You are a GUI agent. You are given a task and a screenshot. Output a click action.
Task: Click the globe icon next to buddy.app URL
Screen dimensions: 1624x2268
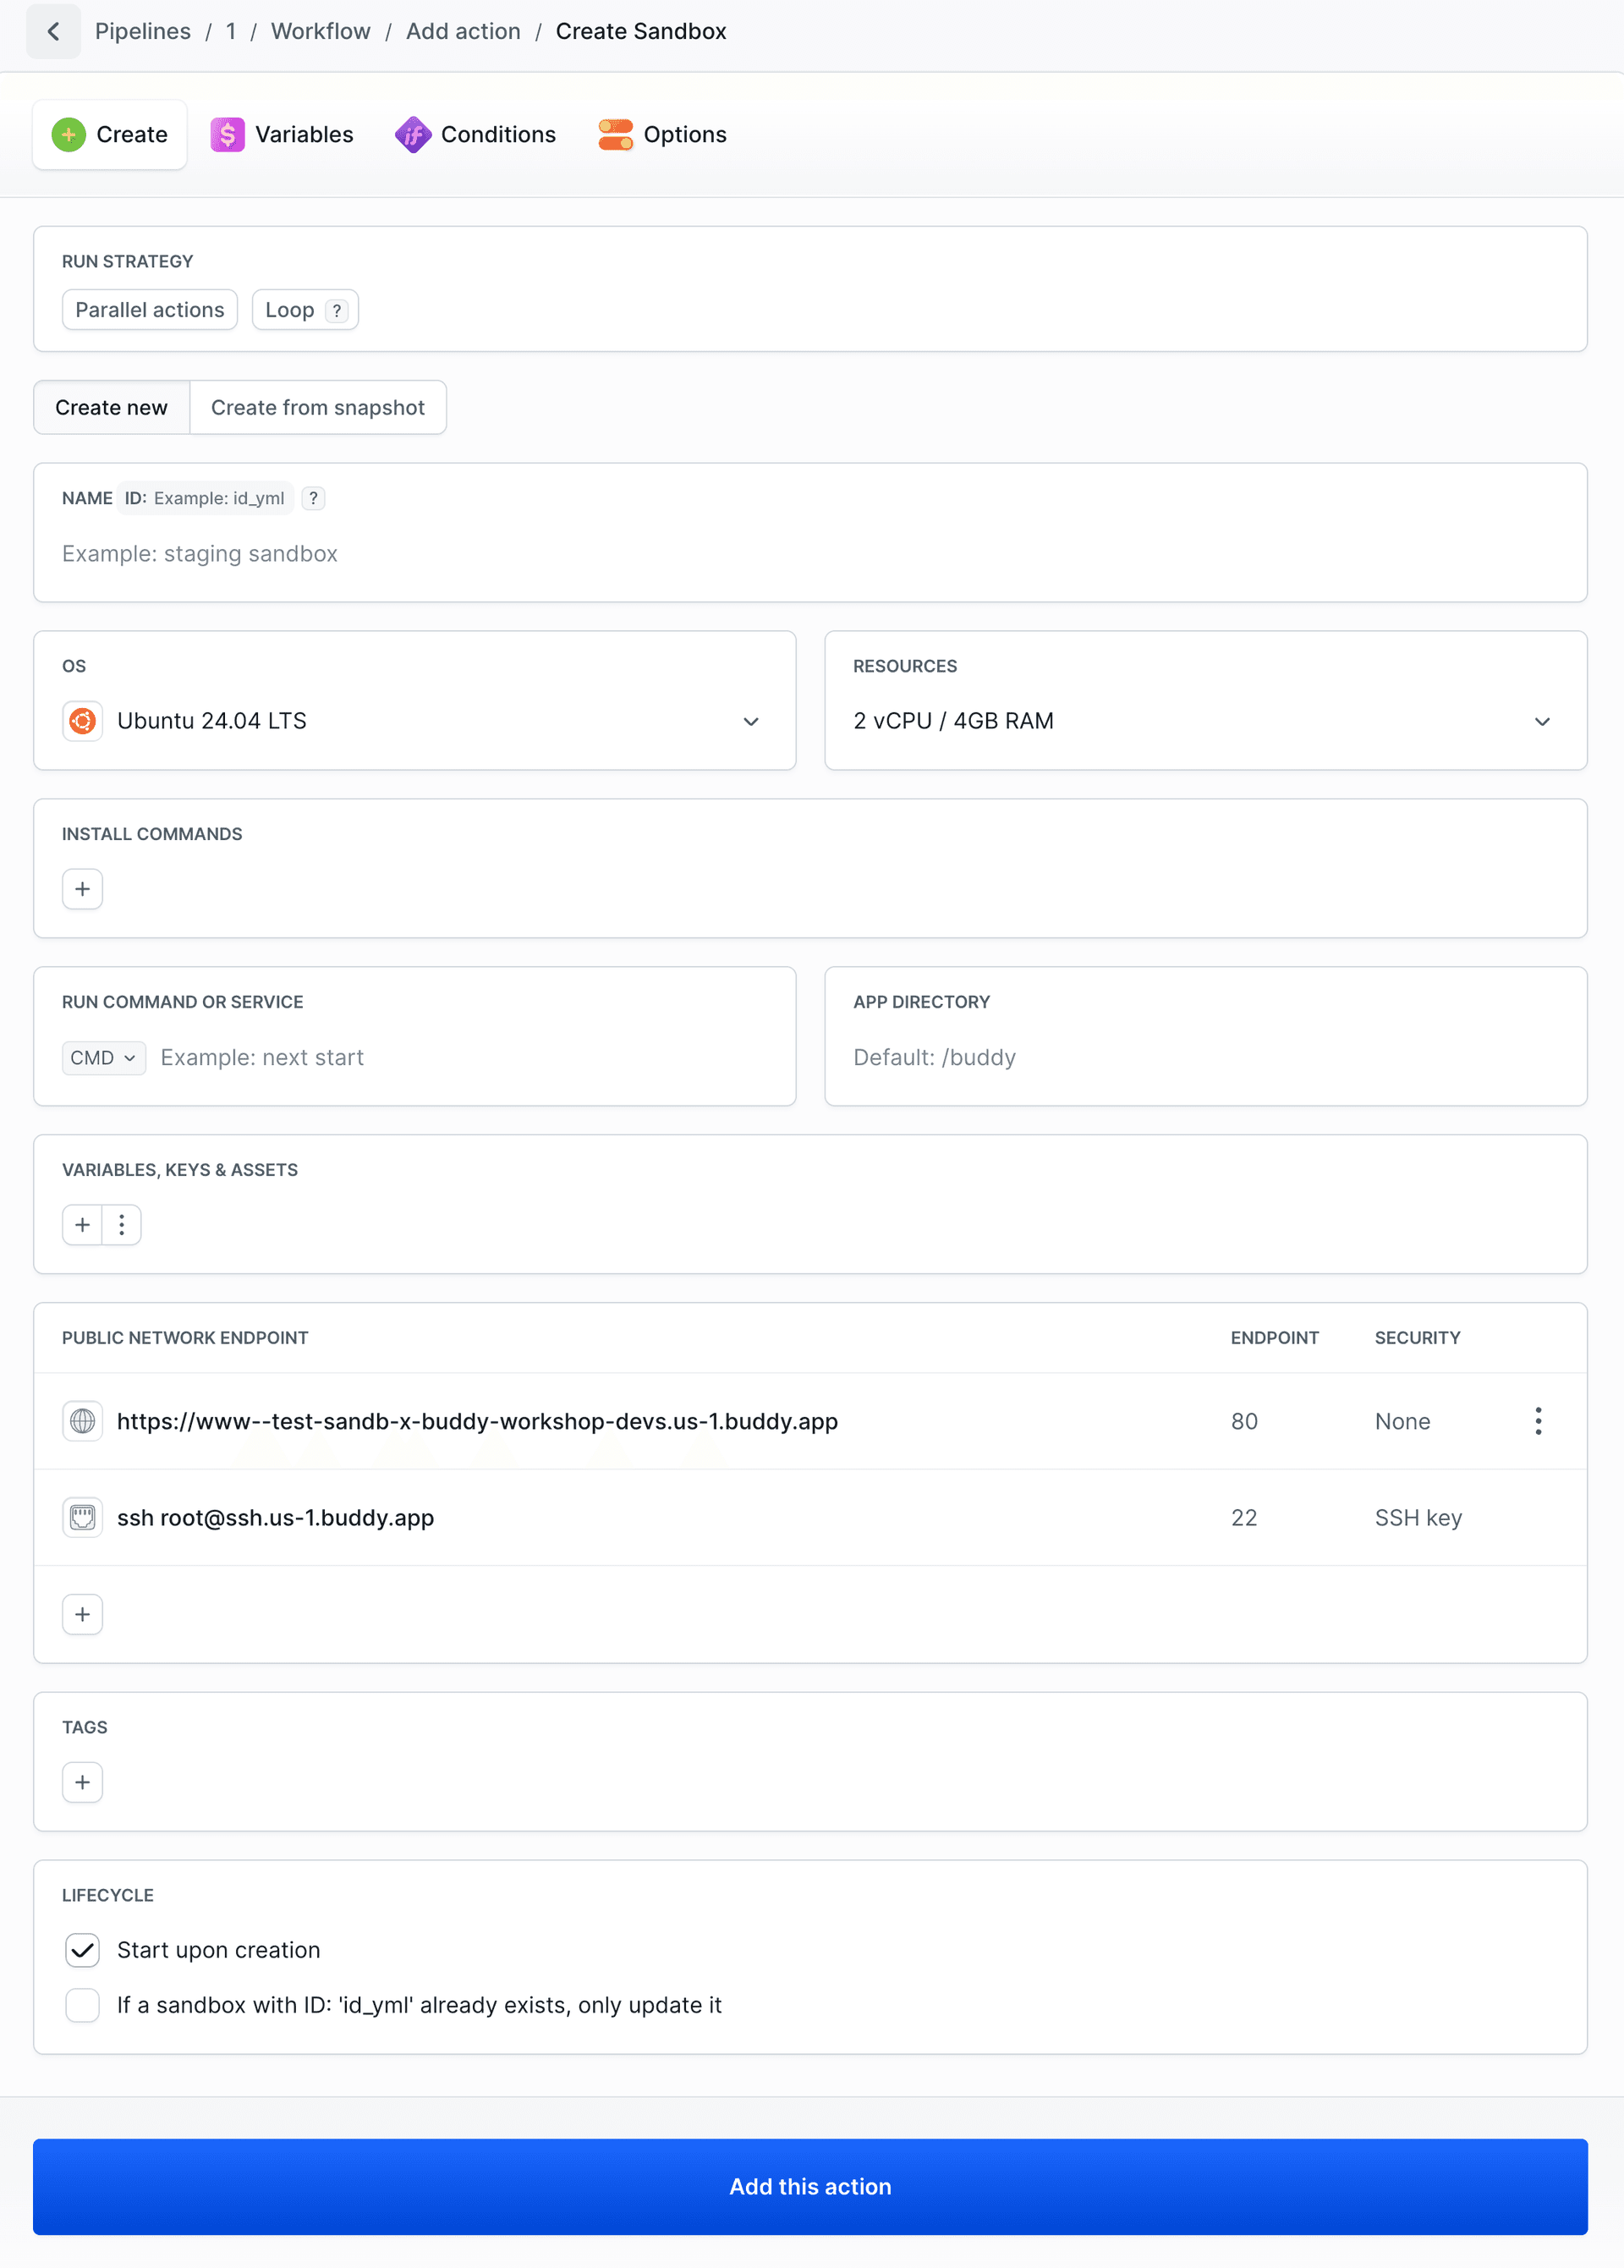82,1421
